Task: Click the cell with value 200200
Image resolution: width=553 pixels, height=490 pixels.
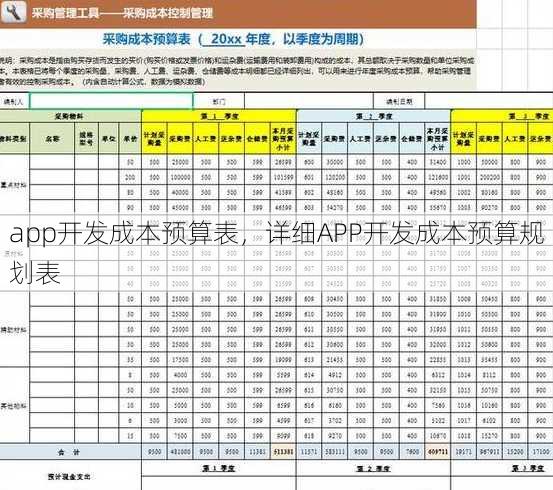Action: [x=489, y=177]
